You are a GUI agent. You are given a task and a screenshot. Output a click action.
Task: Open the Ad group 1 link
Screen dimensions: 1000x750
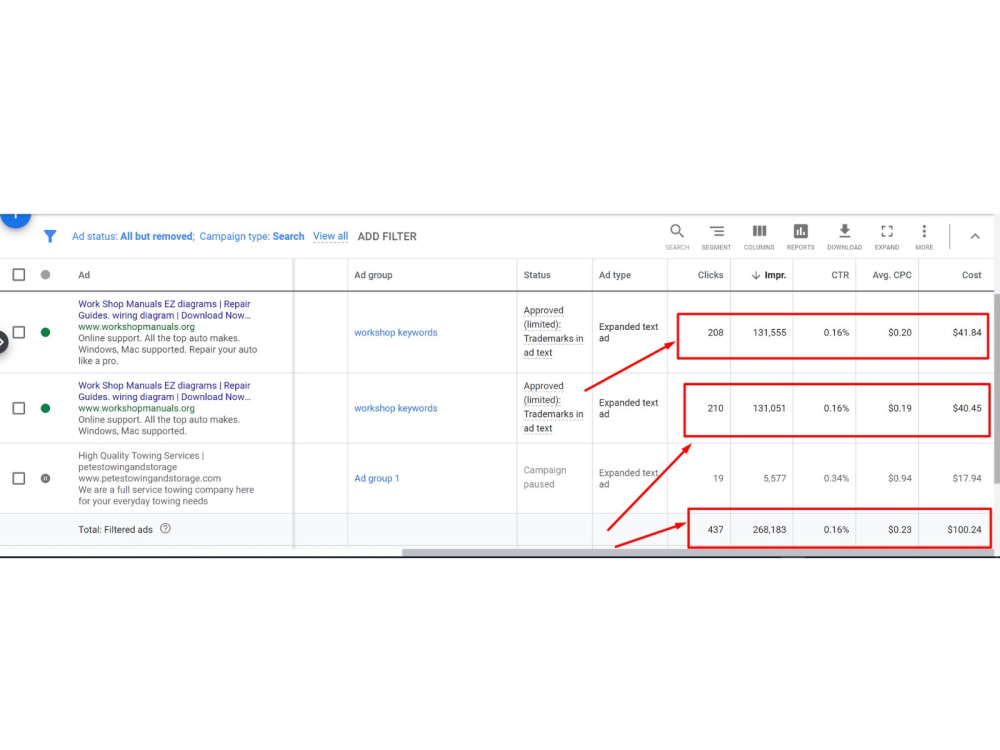click(x=377, y=478)
